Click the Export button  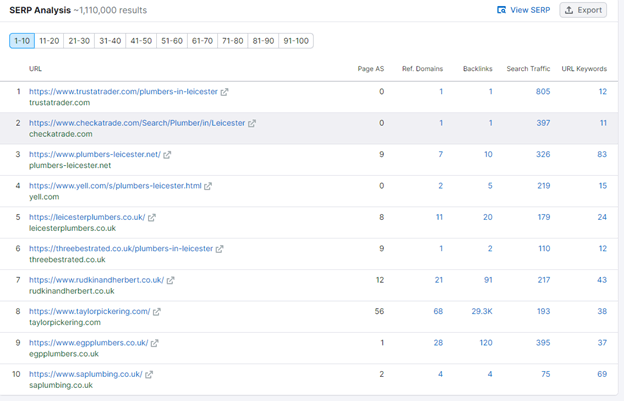[583, 10]
